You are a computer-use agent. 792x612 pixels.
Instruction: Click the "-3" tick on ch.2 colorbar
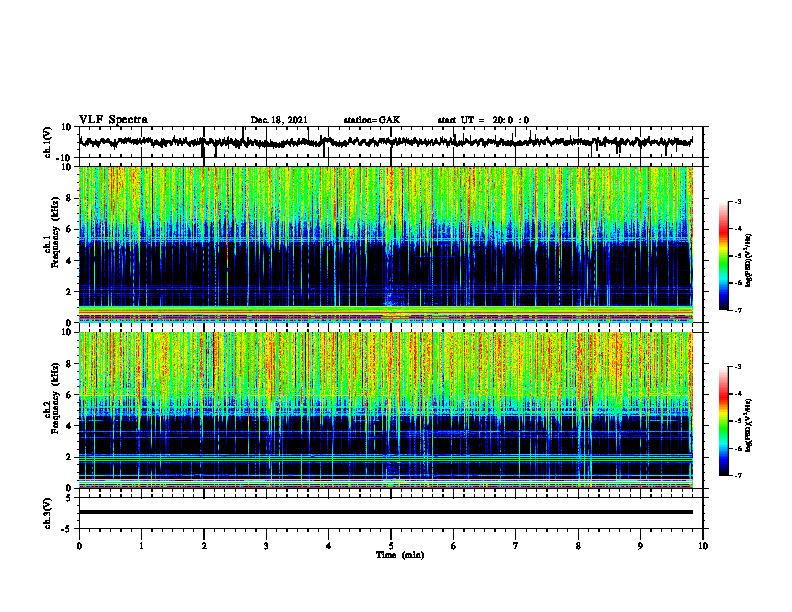738,367
